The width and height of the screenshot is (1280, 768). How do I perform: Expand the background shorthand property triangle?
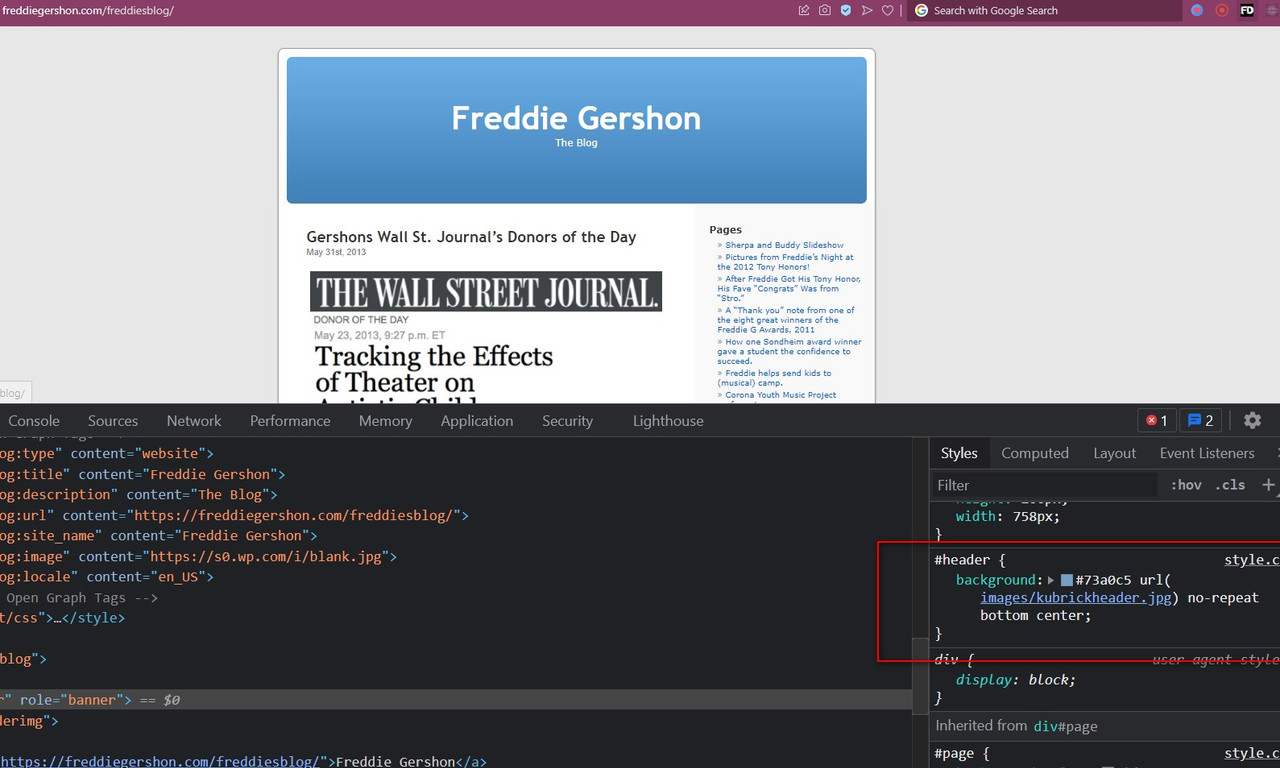1051,580
